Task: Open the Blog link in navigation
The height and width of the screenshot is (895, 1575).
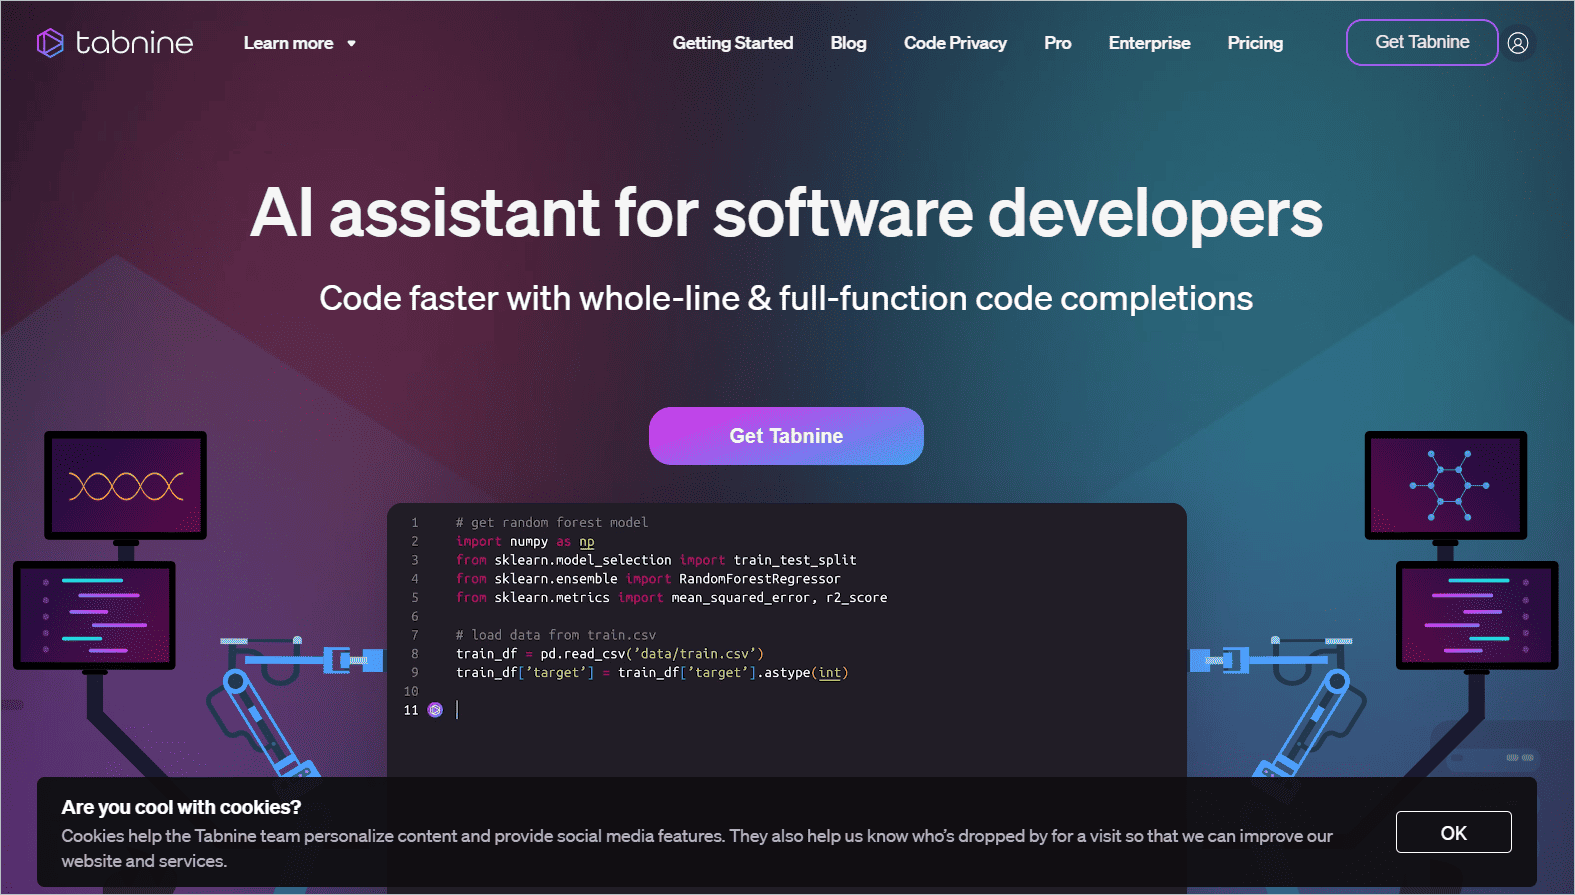Action: 848,43
